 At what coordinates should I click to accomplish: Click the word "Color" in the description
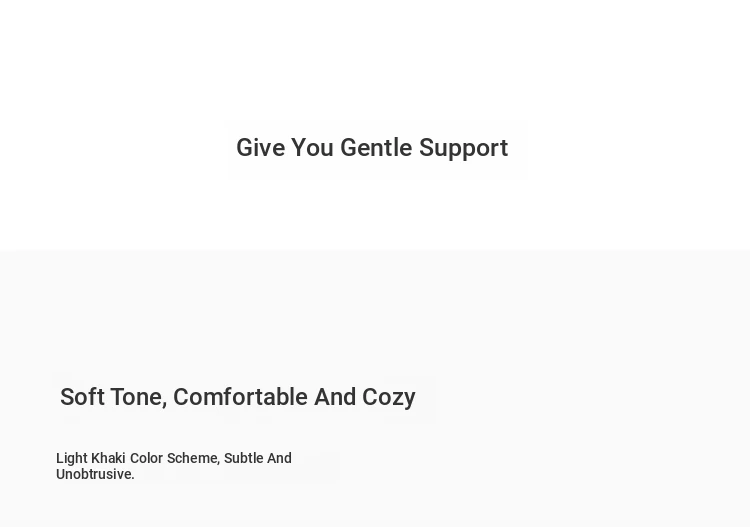(146, 458)
